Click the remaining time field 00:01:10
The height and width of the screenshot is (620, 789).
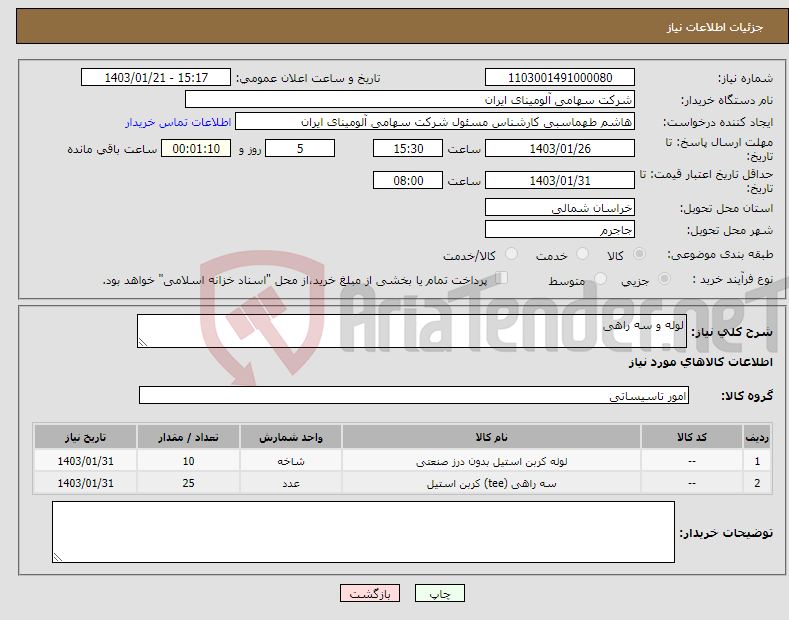(x=196, y=148)
